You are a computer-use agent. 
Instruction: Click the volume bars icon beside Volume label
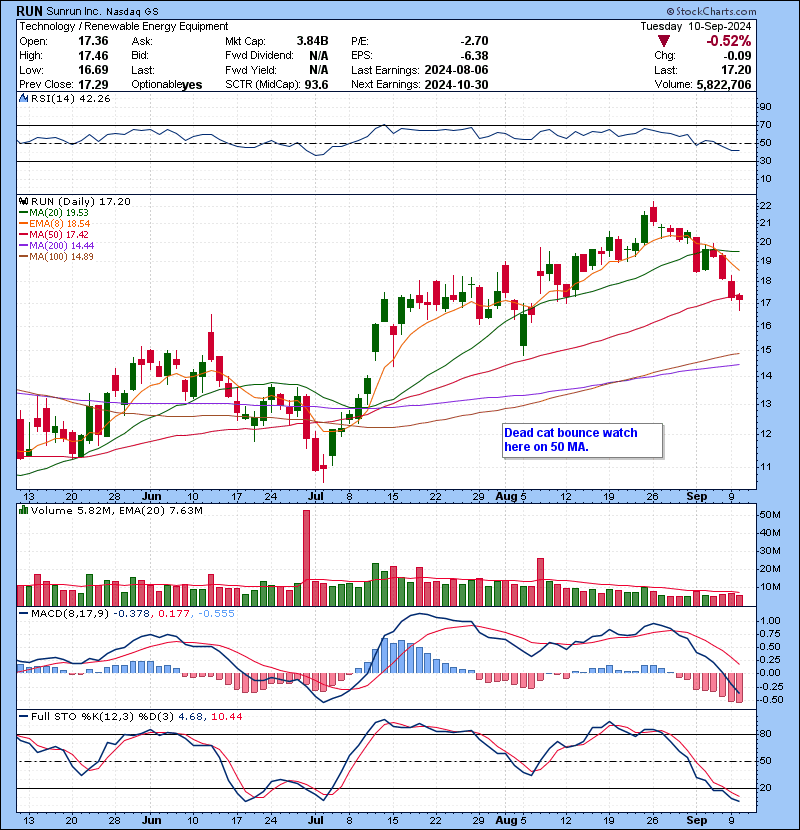tap(23, 510)
